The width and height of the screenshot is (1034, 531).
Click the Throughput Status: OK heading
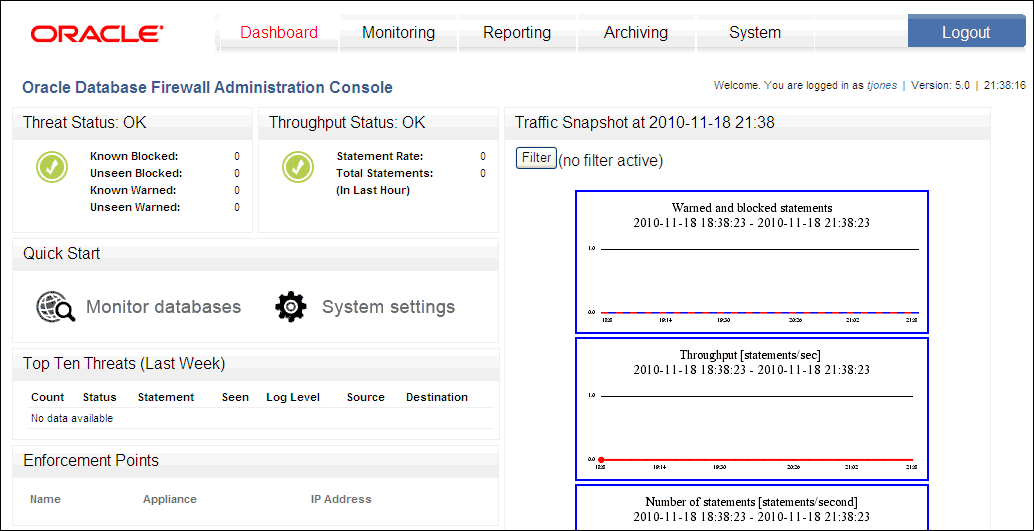point(348,123)
